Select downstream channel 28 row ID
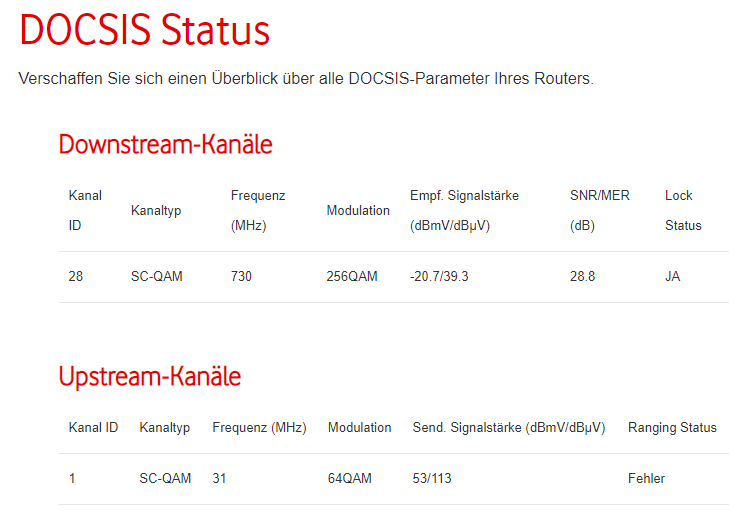 click(x=76, y=276)
